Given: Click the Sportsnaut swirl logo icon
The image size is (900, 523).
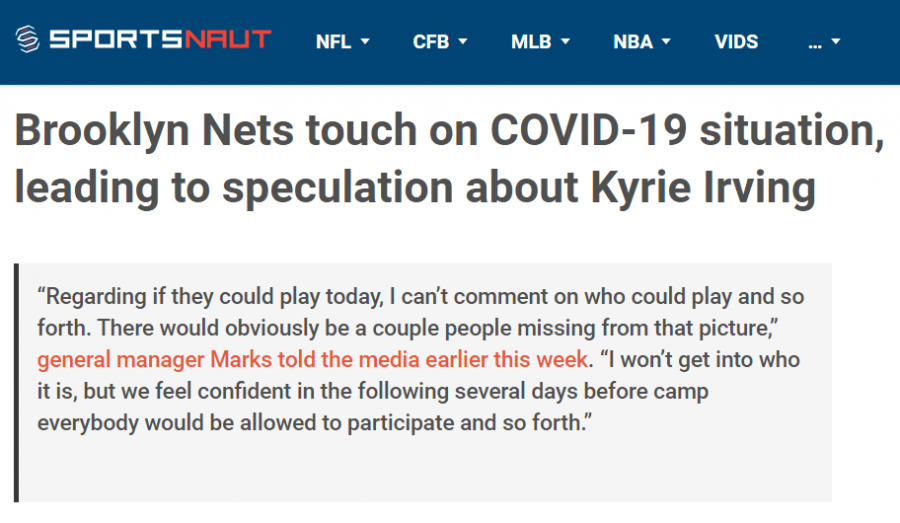Looking at the screenshot, I should click(27, 40).
